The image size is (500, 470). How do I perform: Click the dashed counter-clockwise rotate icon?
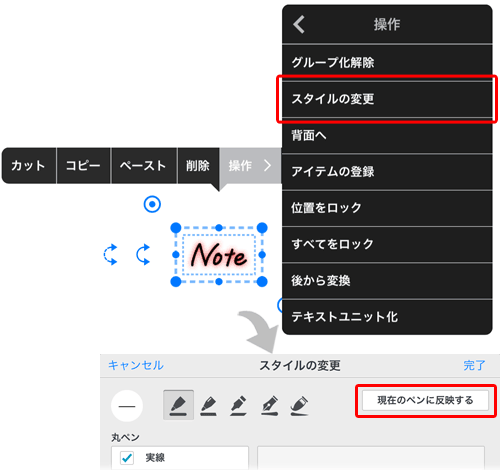[110, 255]
